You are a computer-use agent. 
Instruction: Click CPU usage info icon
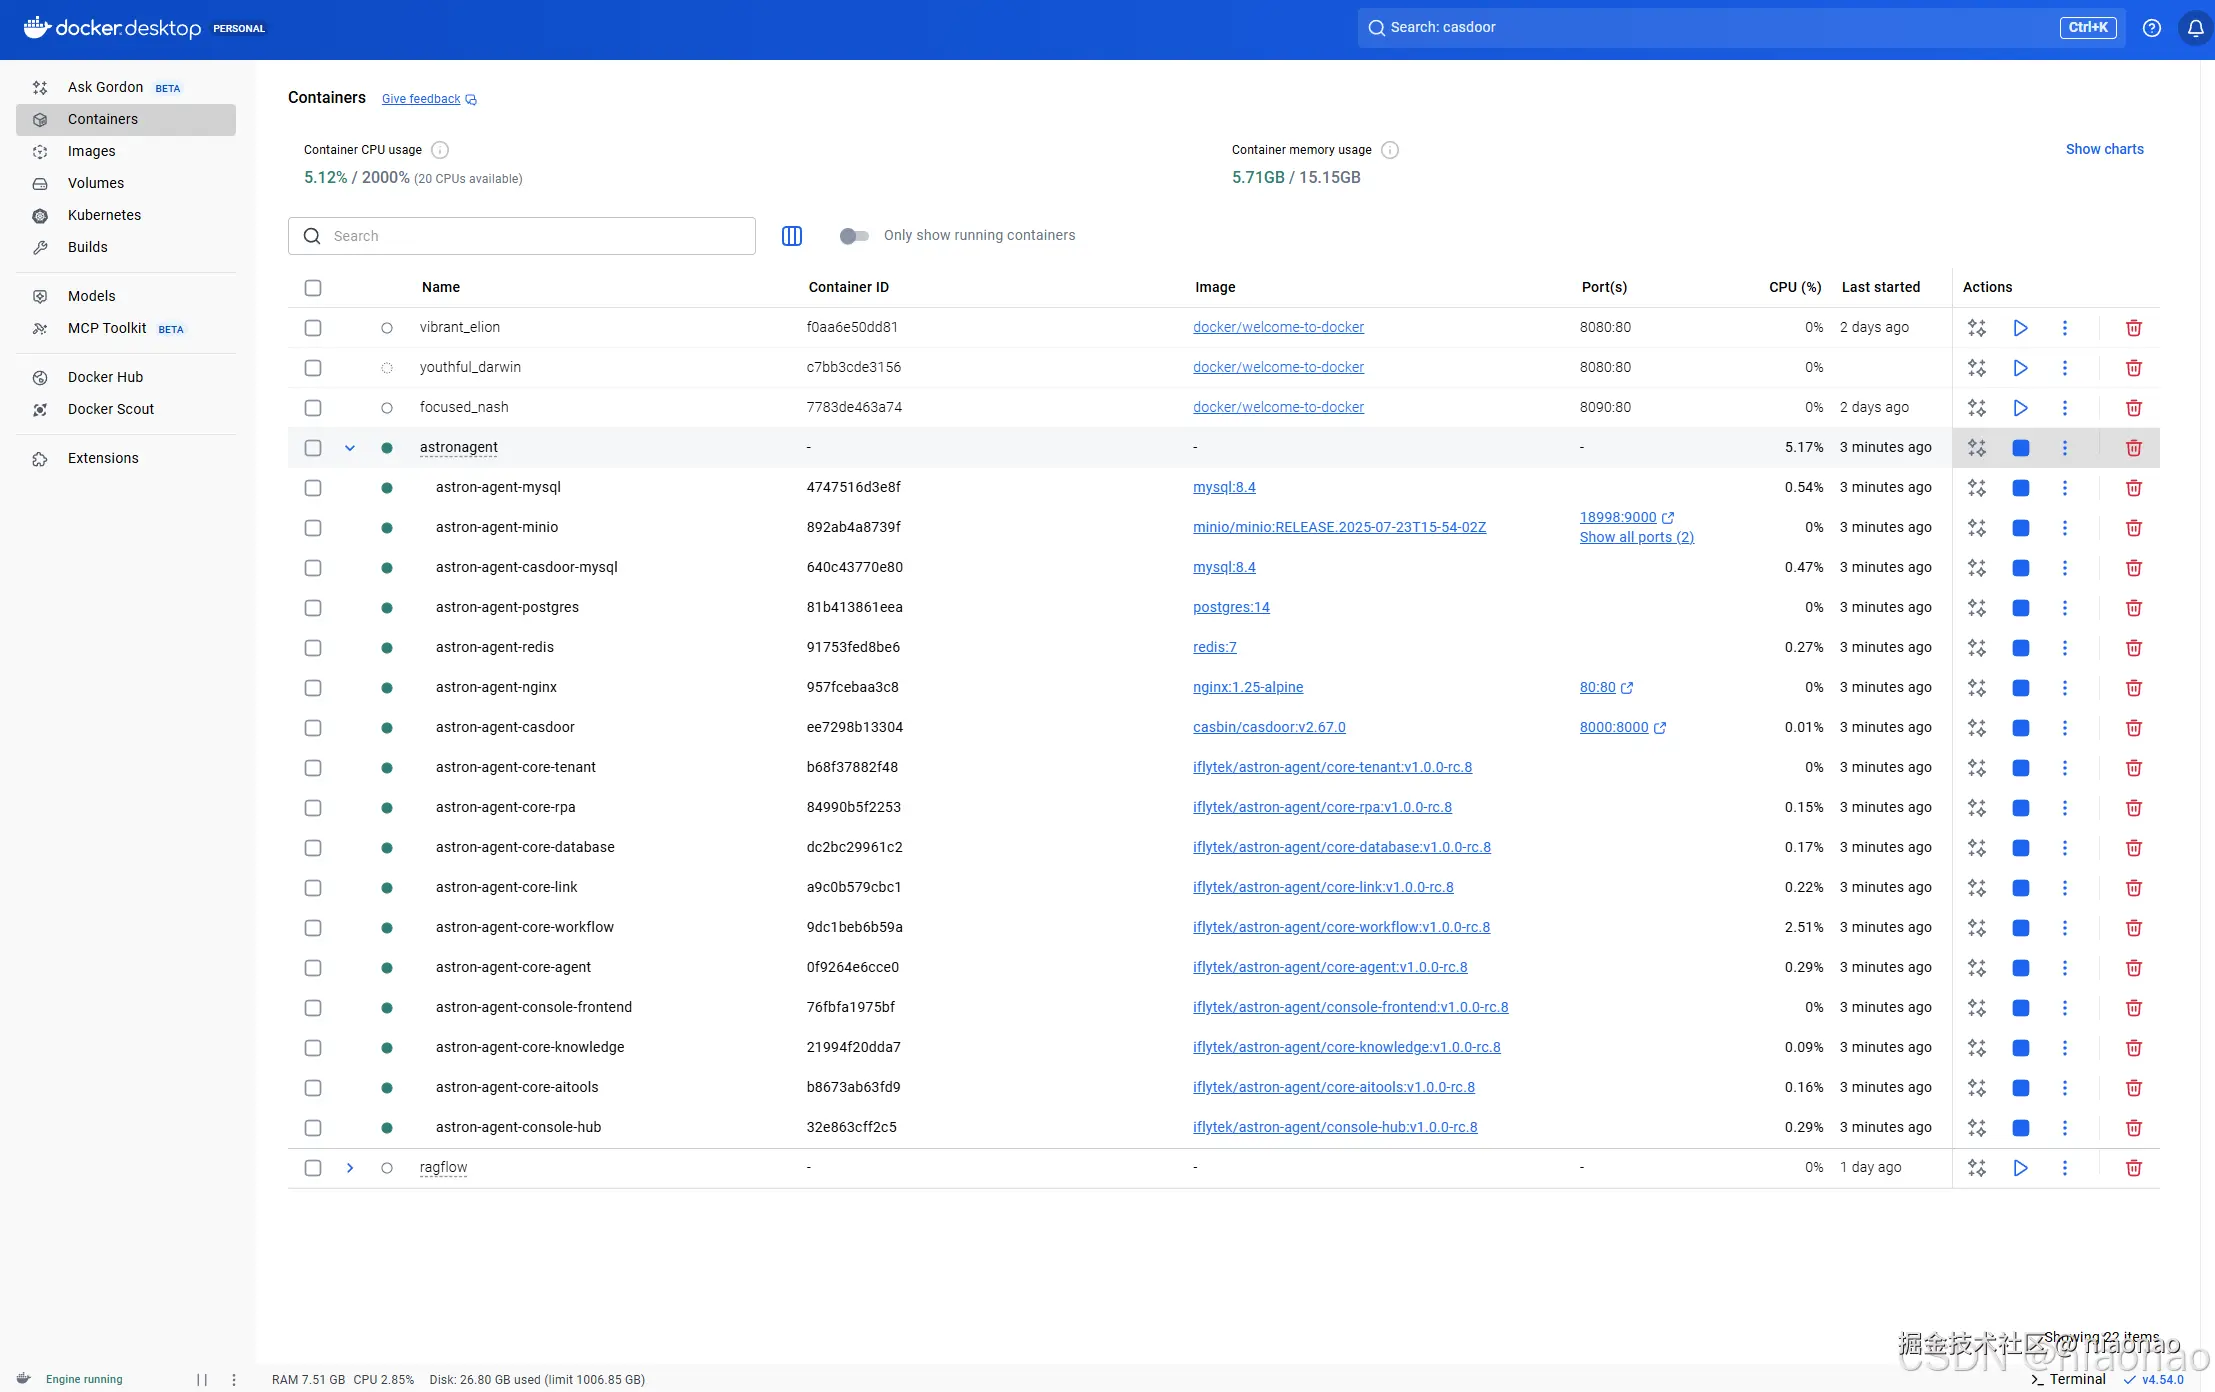(440, 150)
